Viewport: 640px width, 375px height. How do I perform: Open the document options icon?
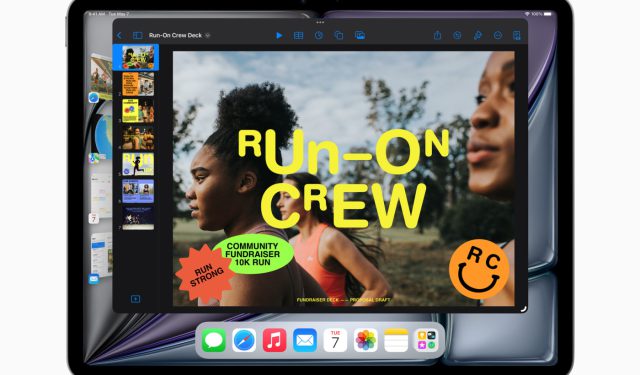tap(517, 36)
